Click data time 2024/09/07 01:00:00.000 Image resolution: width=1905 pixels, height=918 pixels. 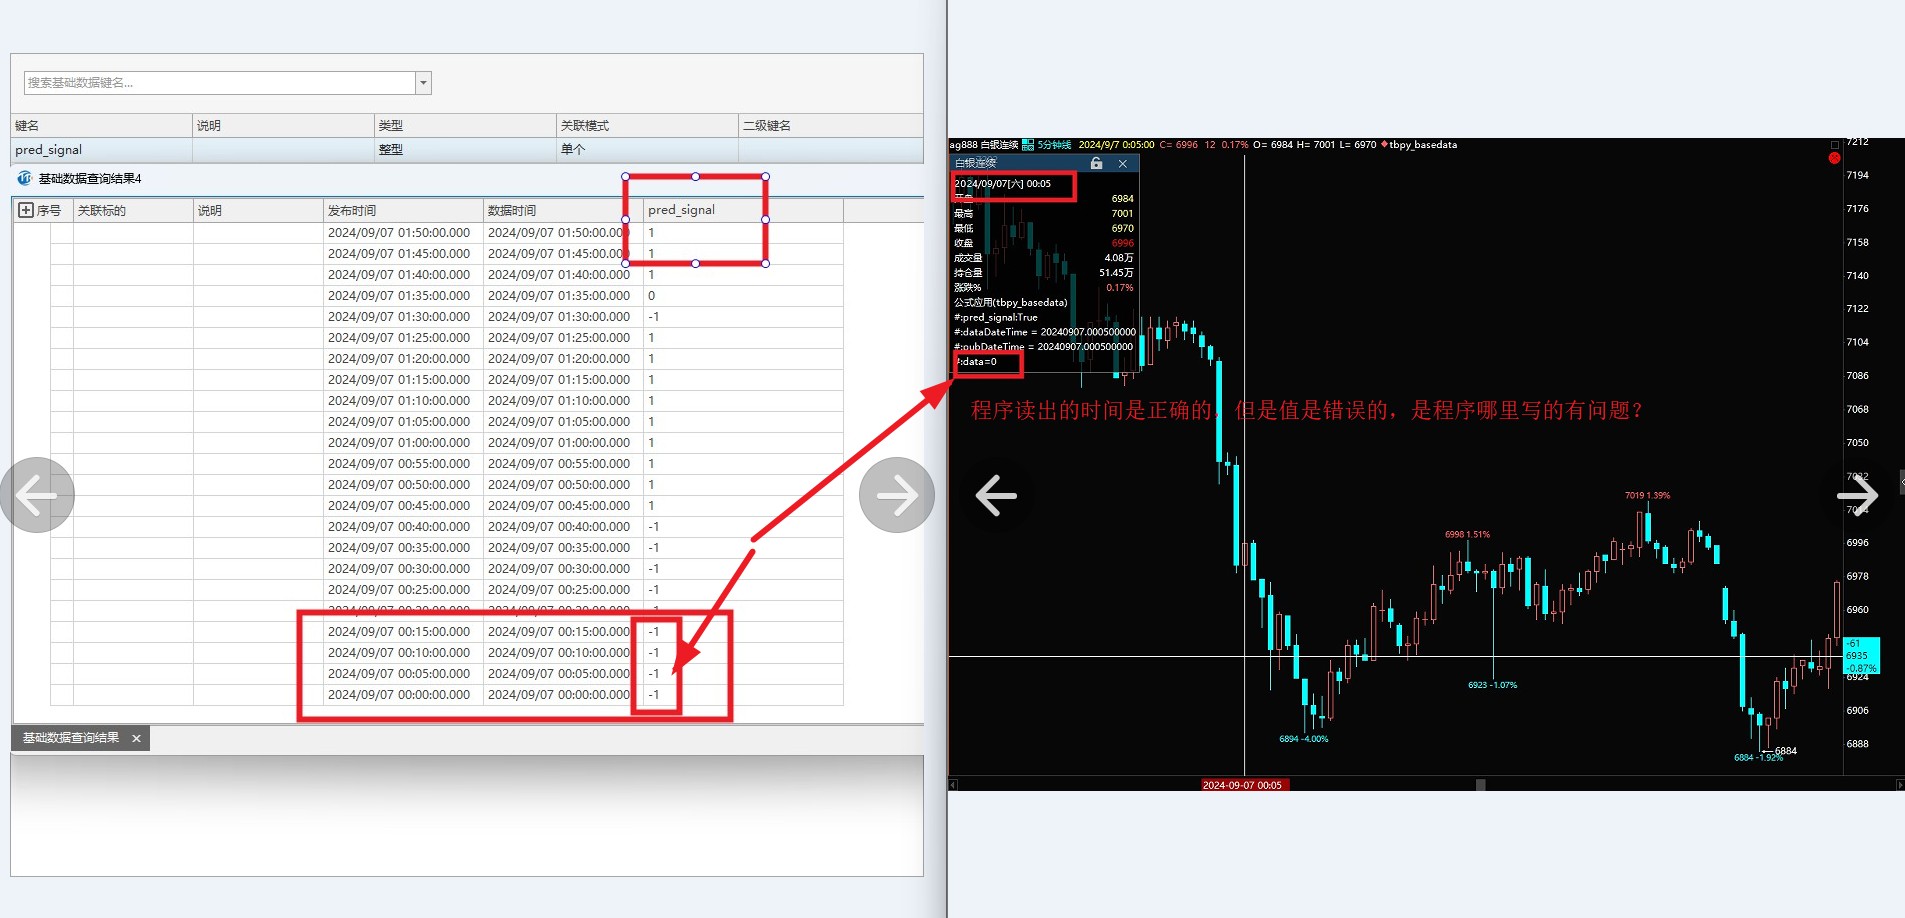tap(559, 443)
